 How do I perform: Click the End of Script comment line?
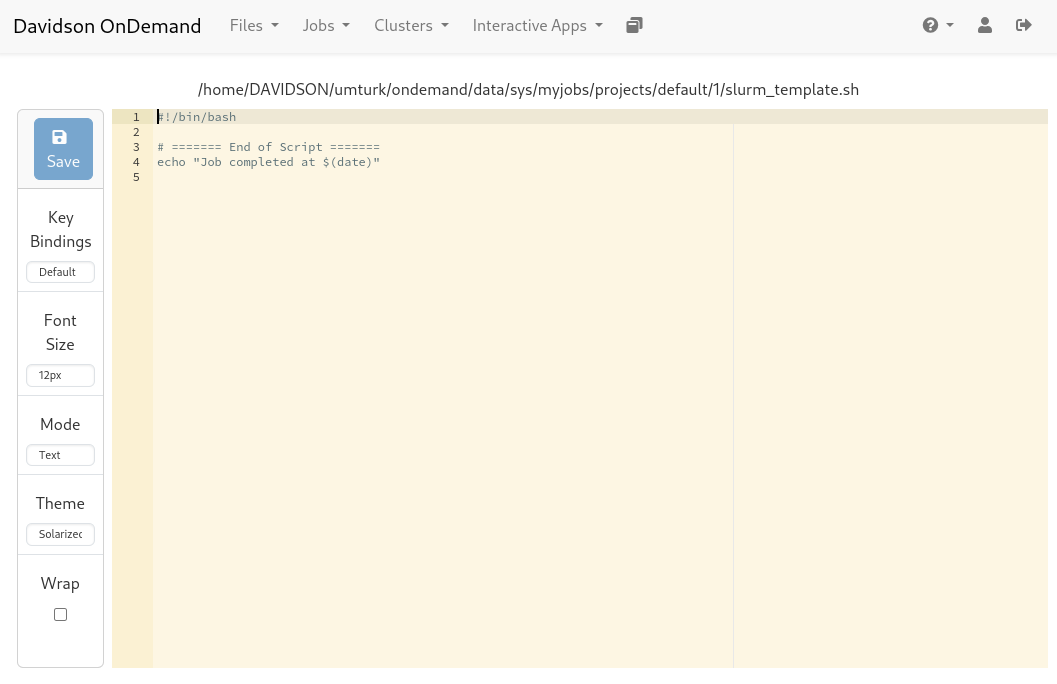(x=268, y=147)
